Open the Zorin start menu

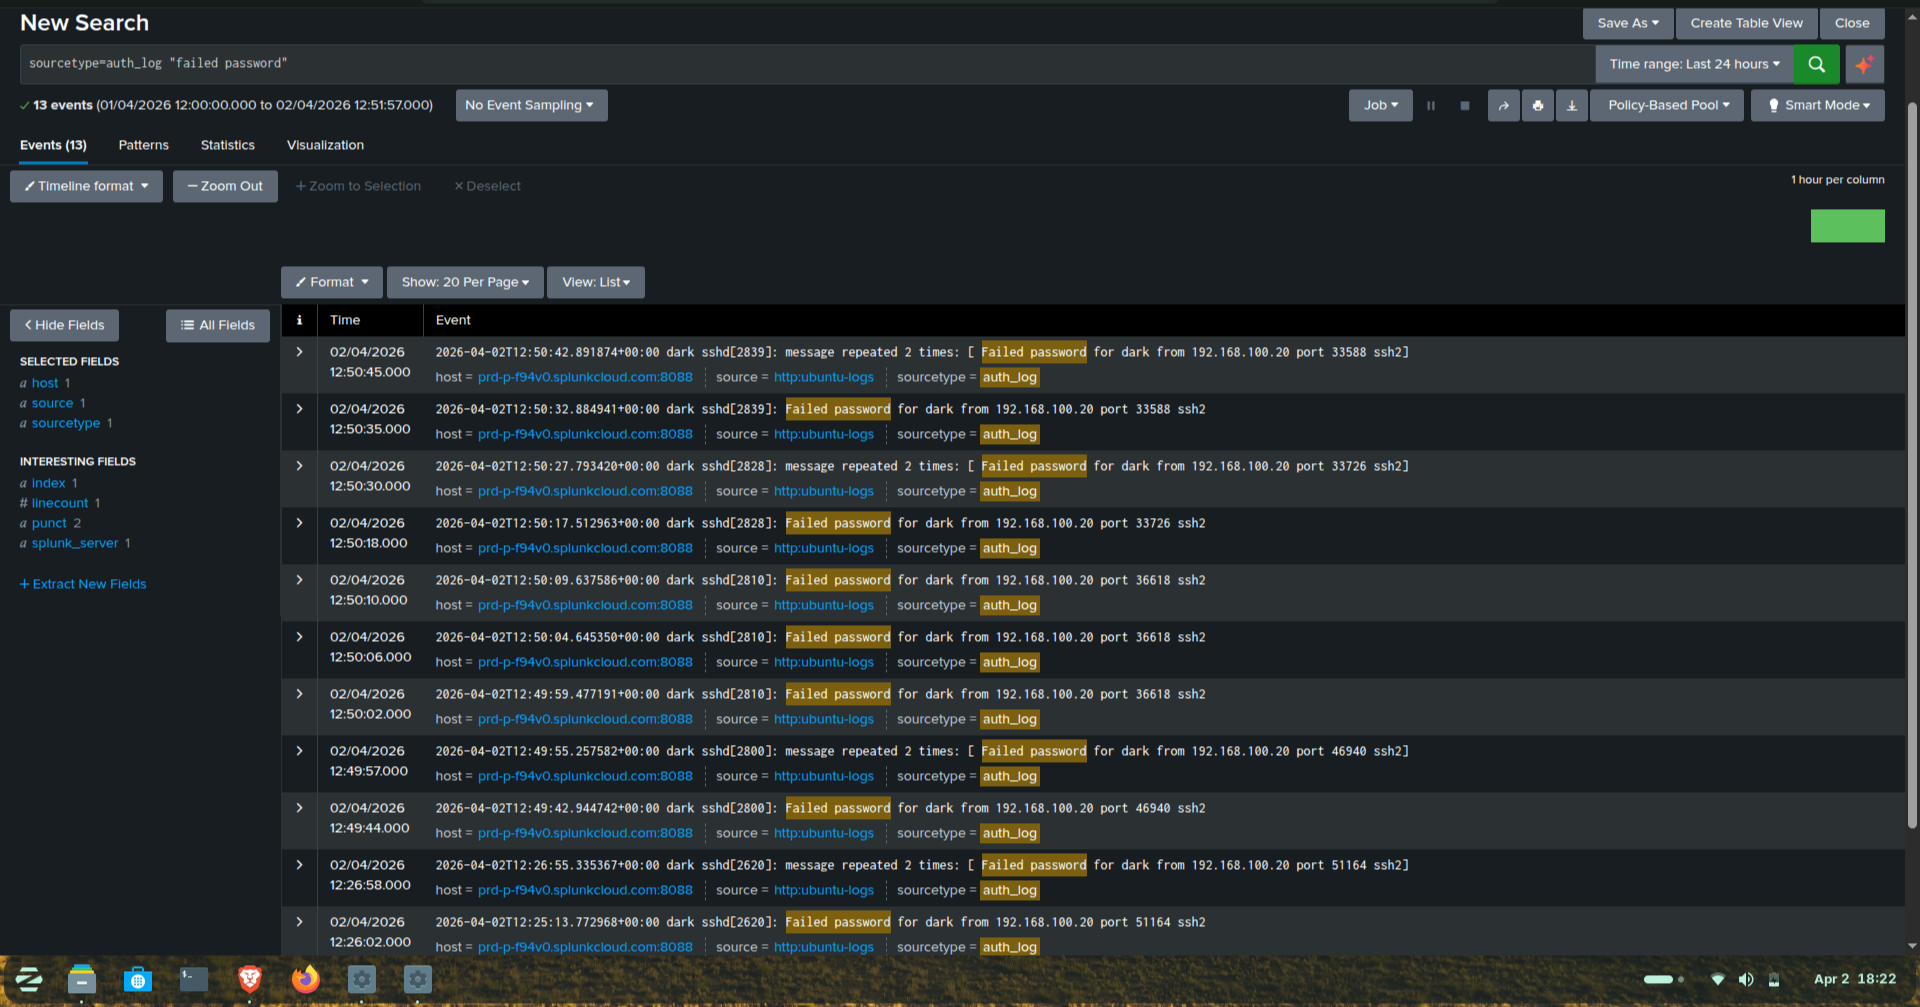28,979
